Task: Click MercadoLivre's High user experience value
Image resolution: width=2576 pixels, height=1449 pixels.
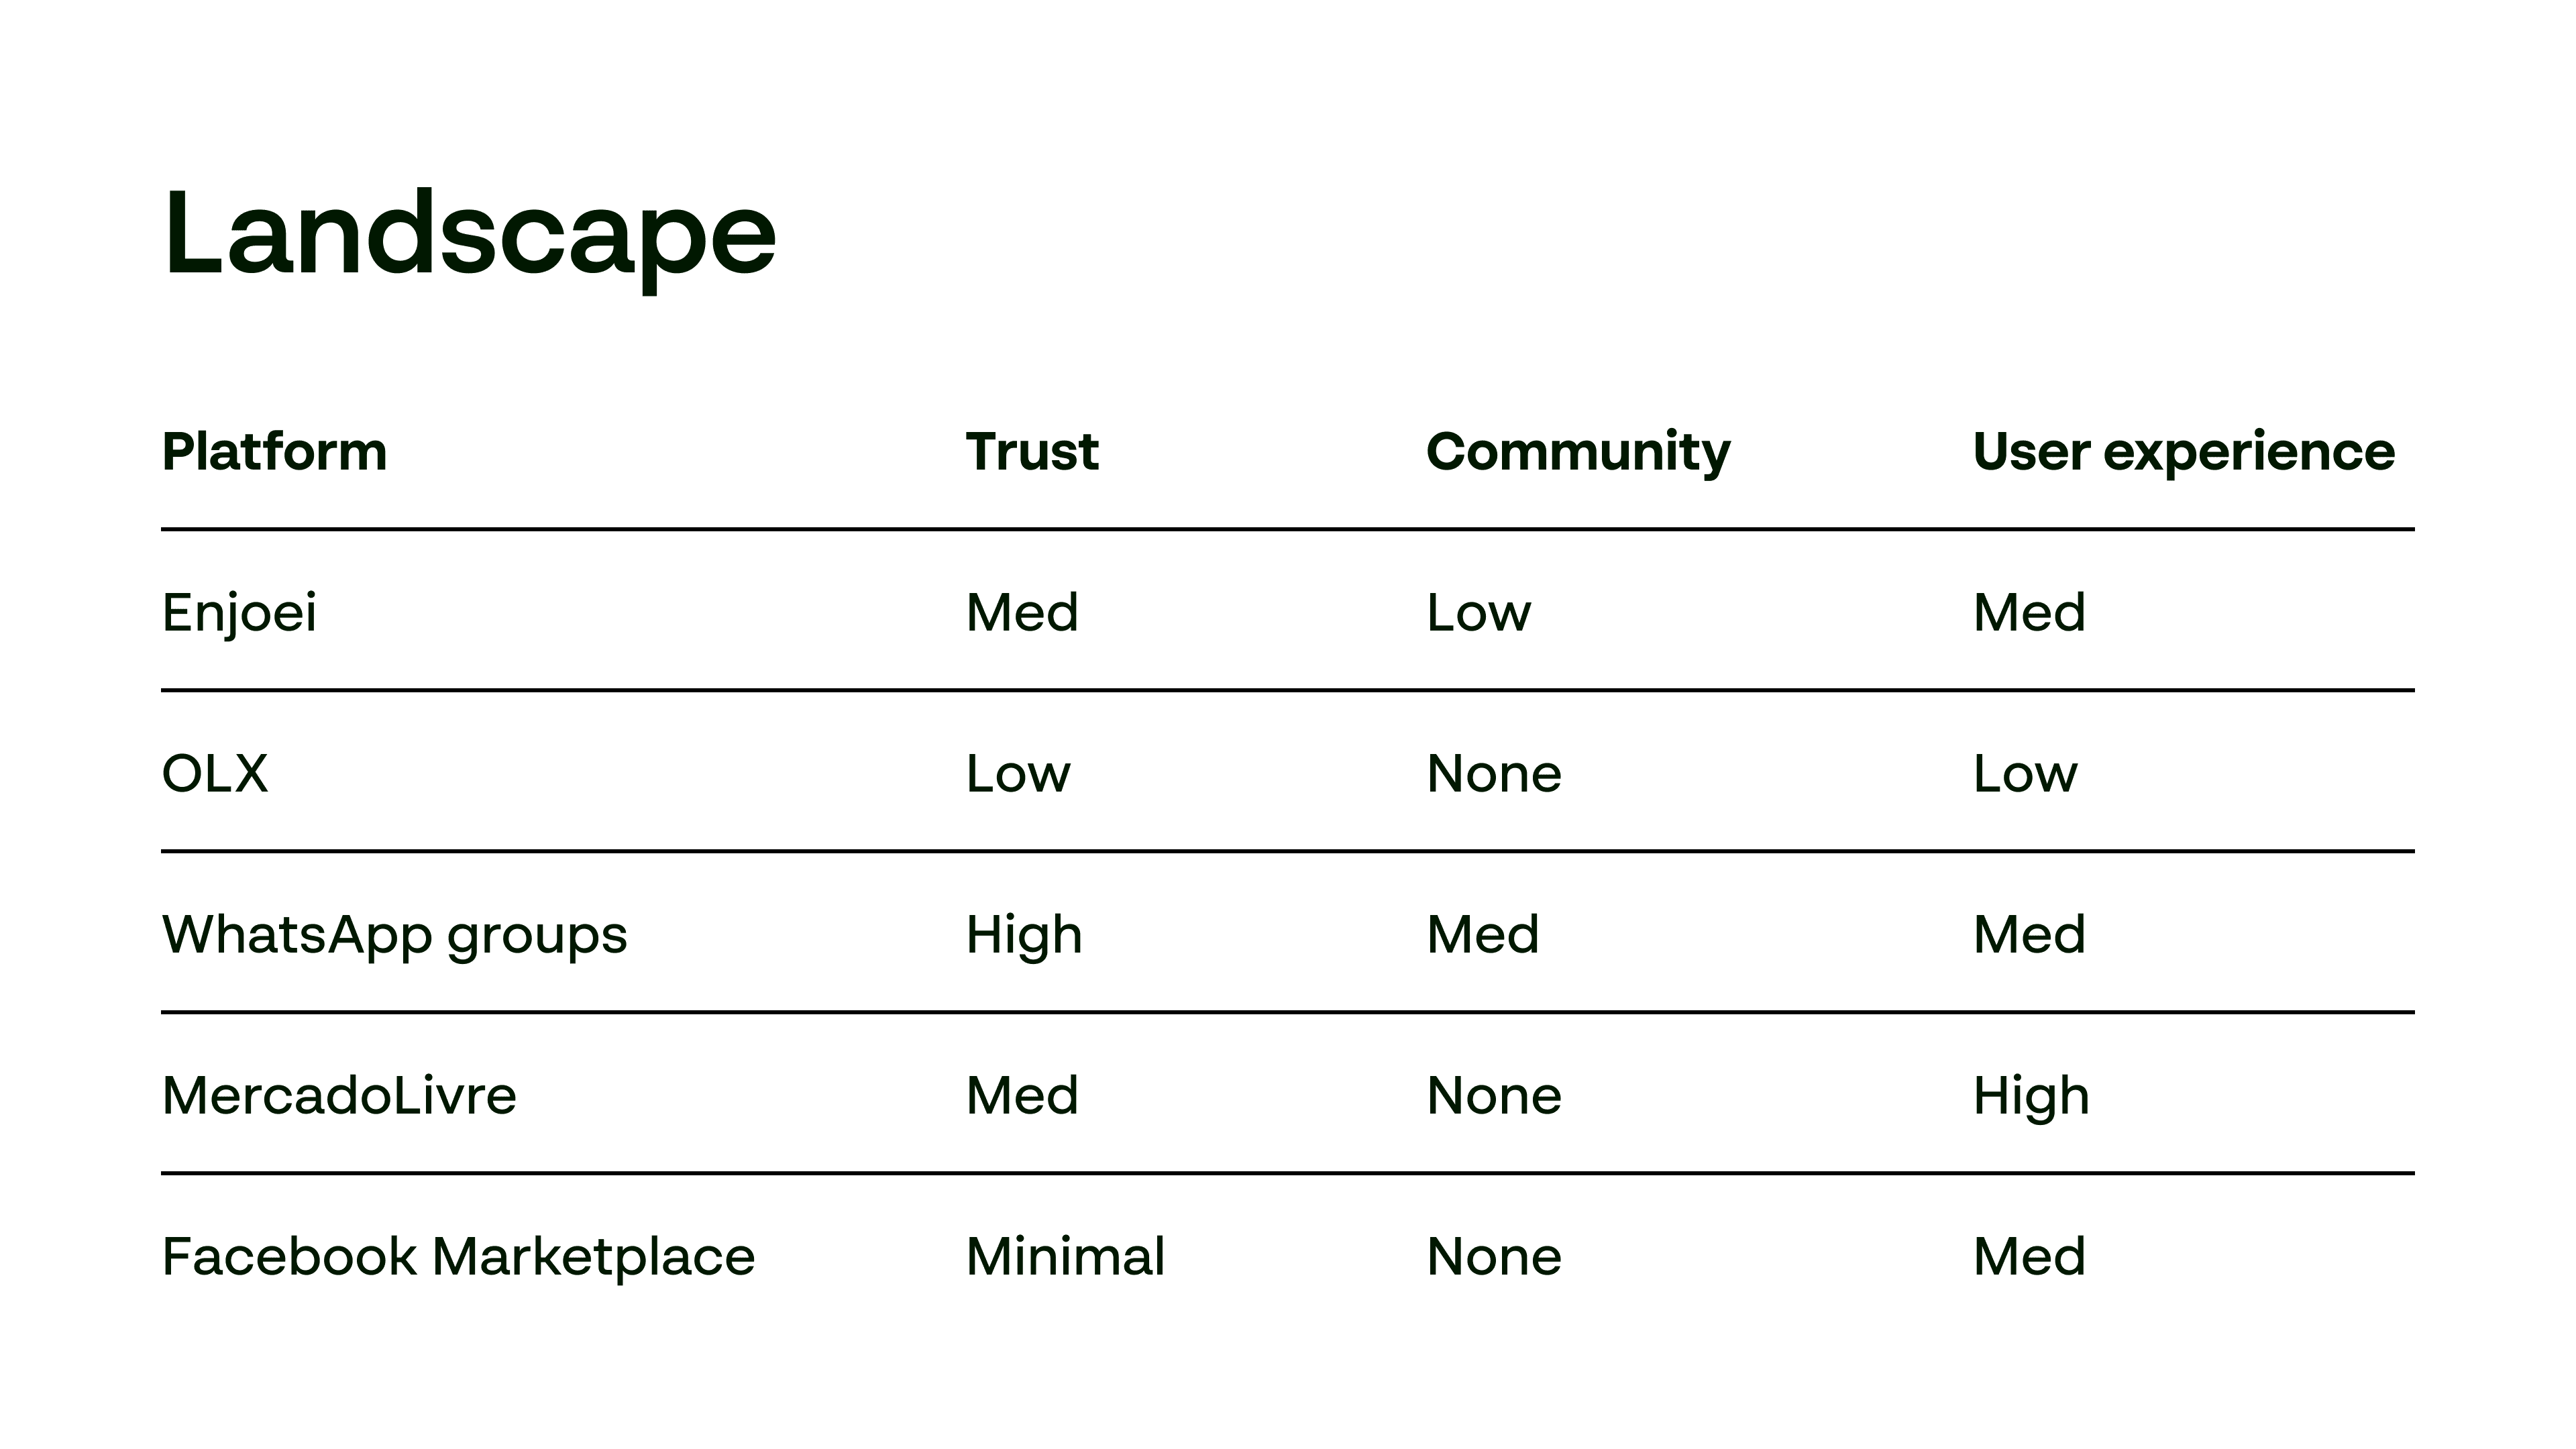Action: click(x=2031, y=1096)
